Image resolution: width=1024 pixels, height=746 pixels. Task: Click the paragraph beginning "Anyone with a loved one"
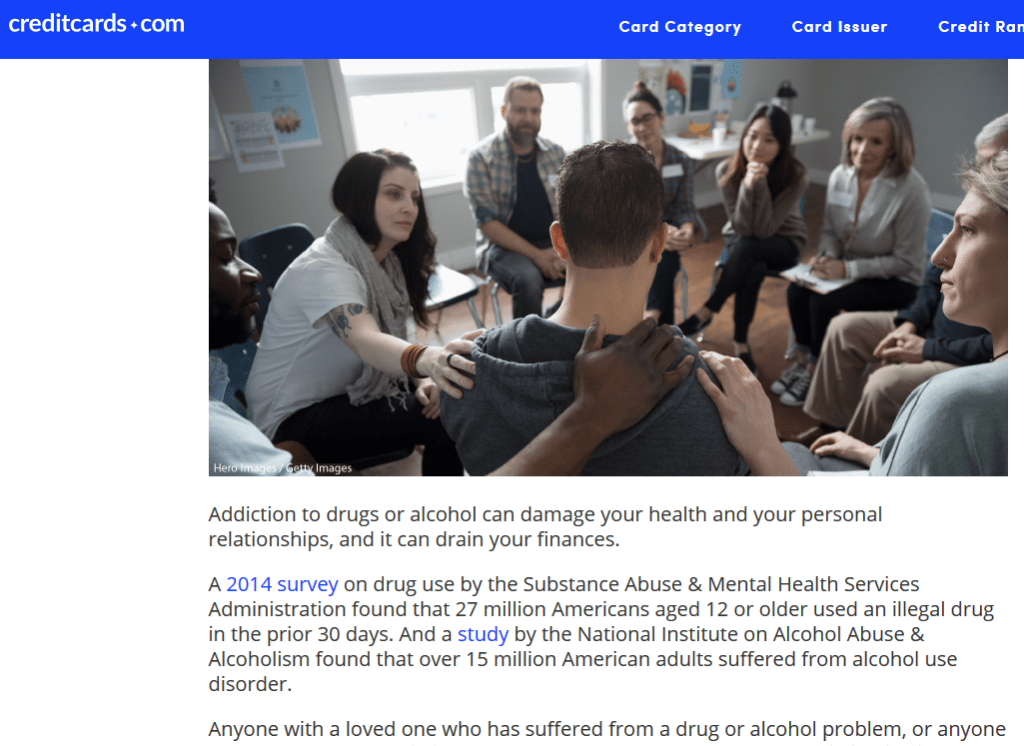tap(607, 728)
